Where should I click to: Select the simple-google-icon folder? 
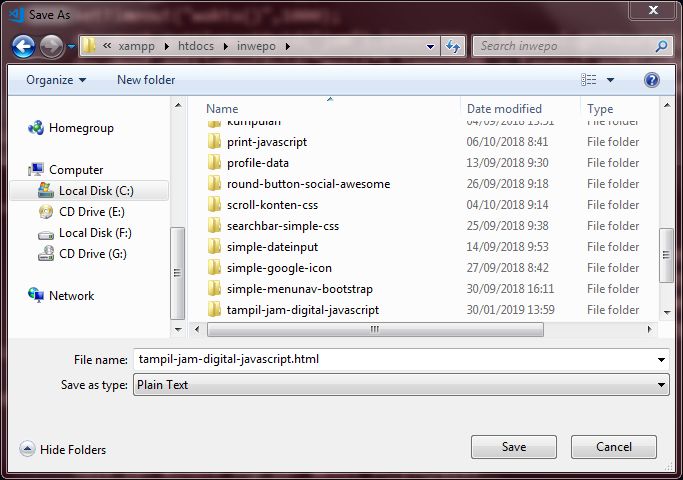279,268
